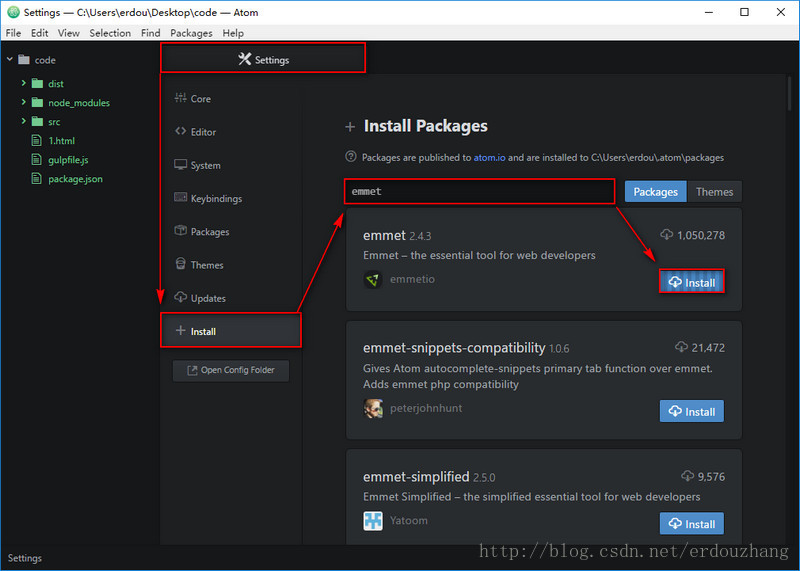Click the Open Config Folder button
This screenshot has width=800, height=571.
(x=231, y=370)
